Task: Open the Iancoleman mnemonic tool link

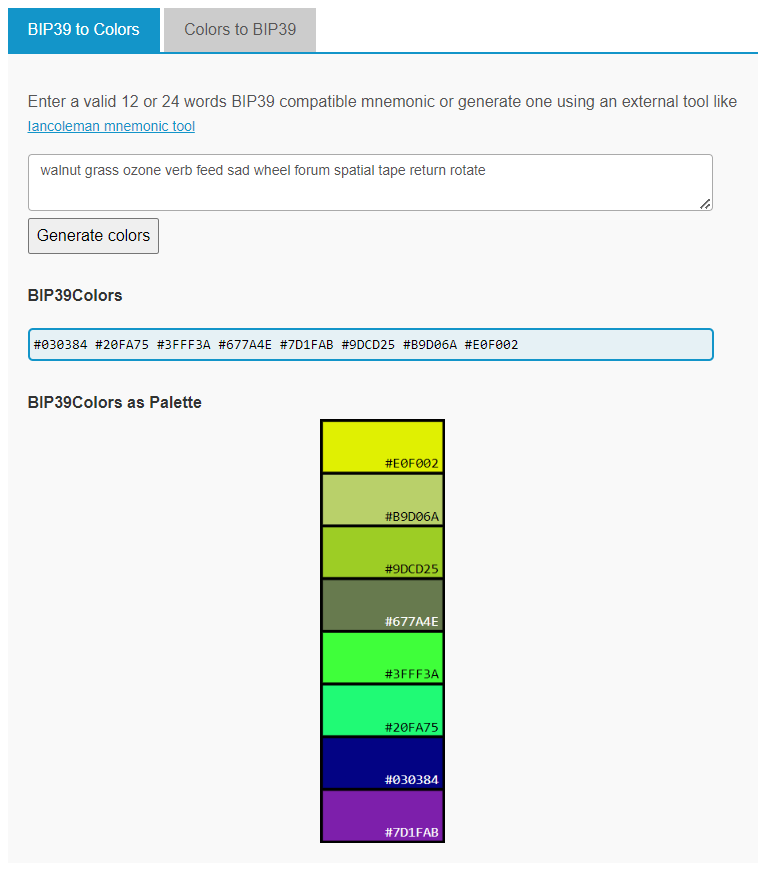Action: pyautogui.click(x=111, y=126)
